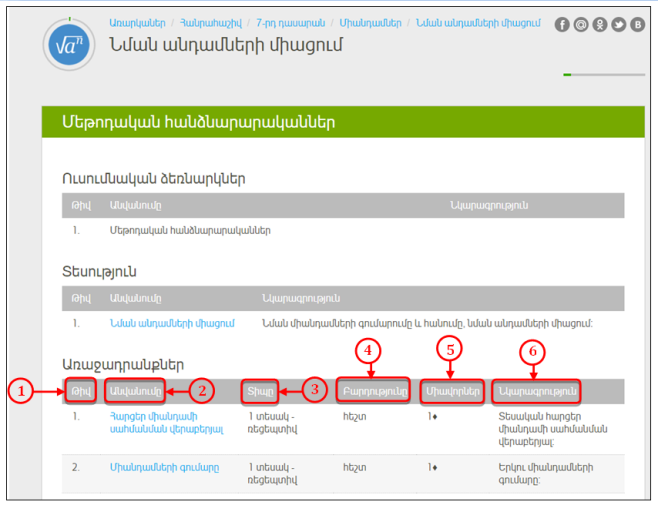Click the 'Անվանում' column header in tasks table
The width and height of the screenshot is (658, 505).
pos(134,390)
